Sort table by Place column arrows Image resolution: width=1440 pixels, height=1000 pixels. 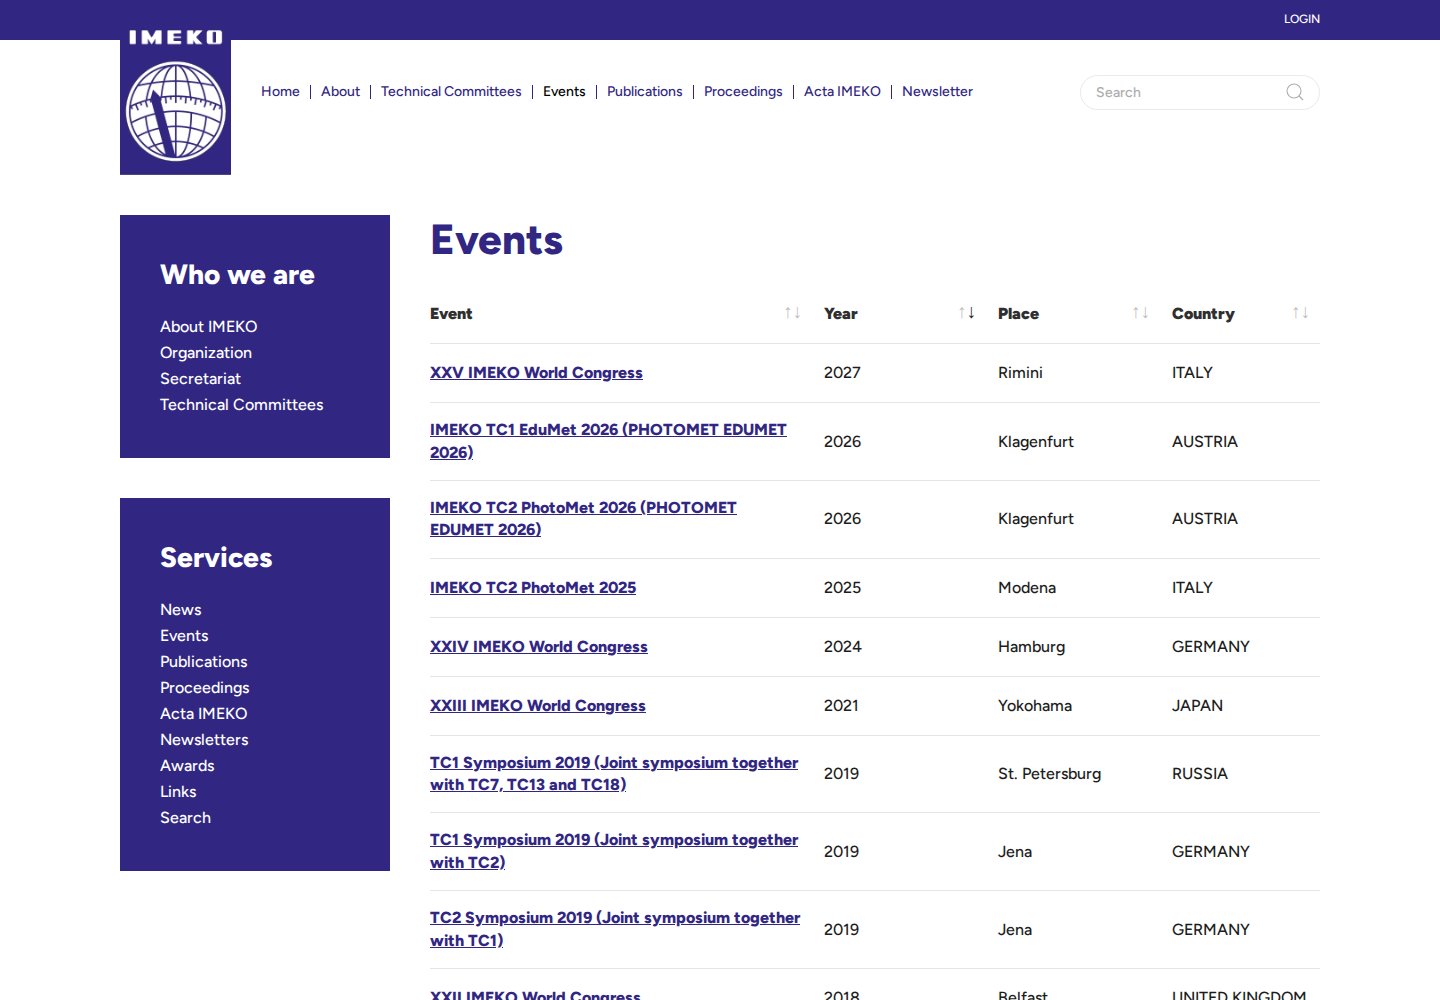pyautogui.click(x=1140, y=313)
